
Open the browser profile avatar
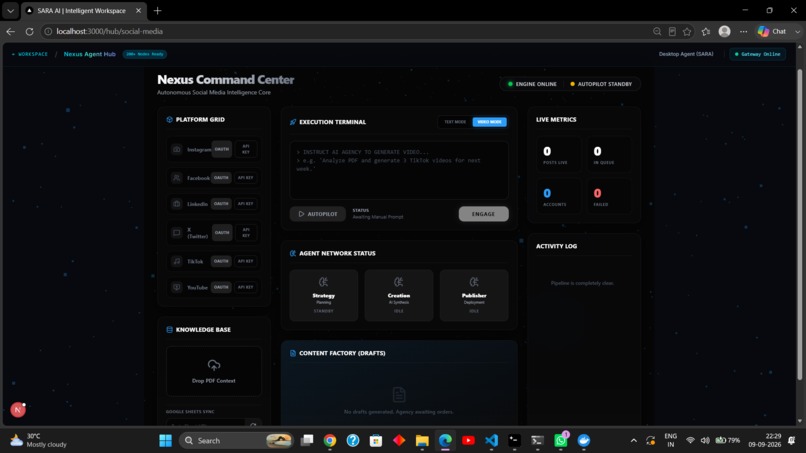[x=724, y=31]
